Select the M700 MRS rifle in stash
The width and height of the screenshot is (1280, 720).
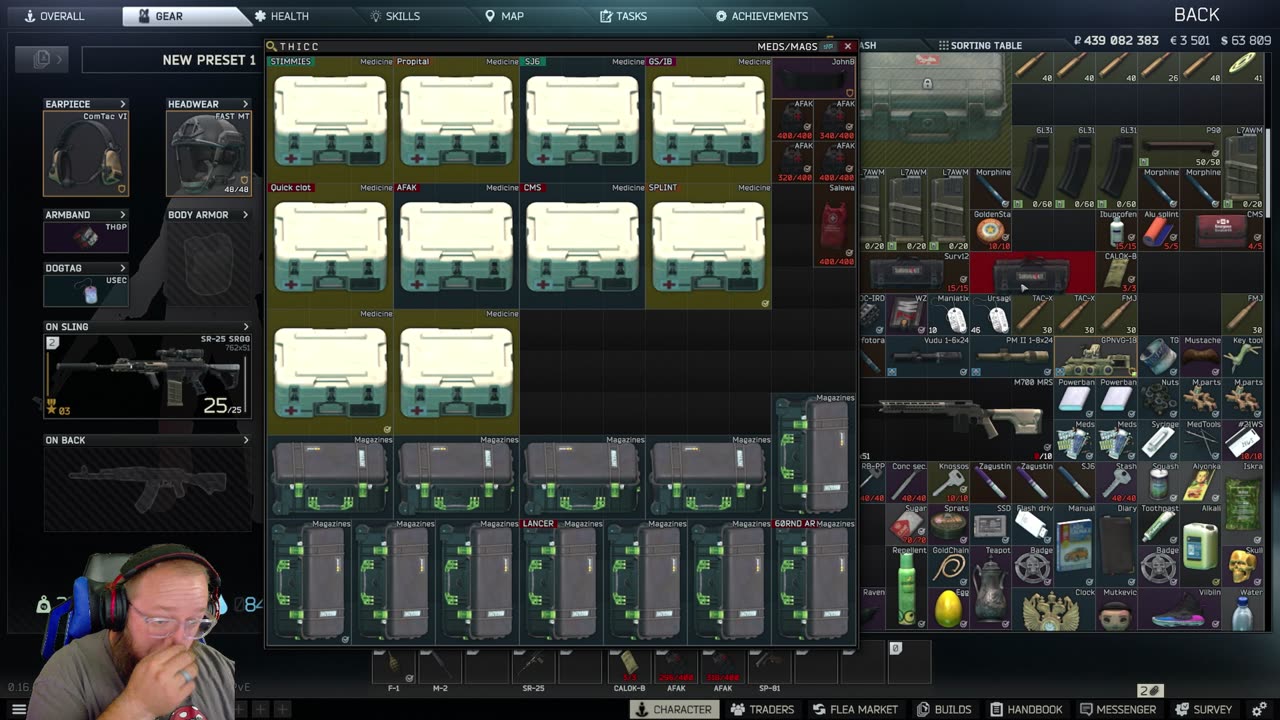click(957, 420)
